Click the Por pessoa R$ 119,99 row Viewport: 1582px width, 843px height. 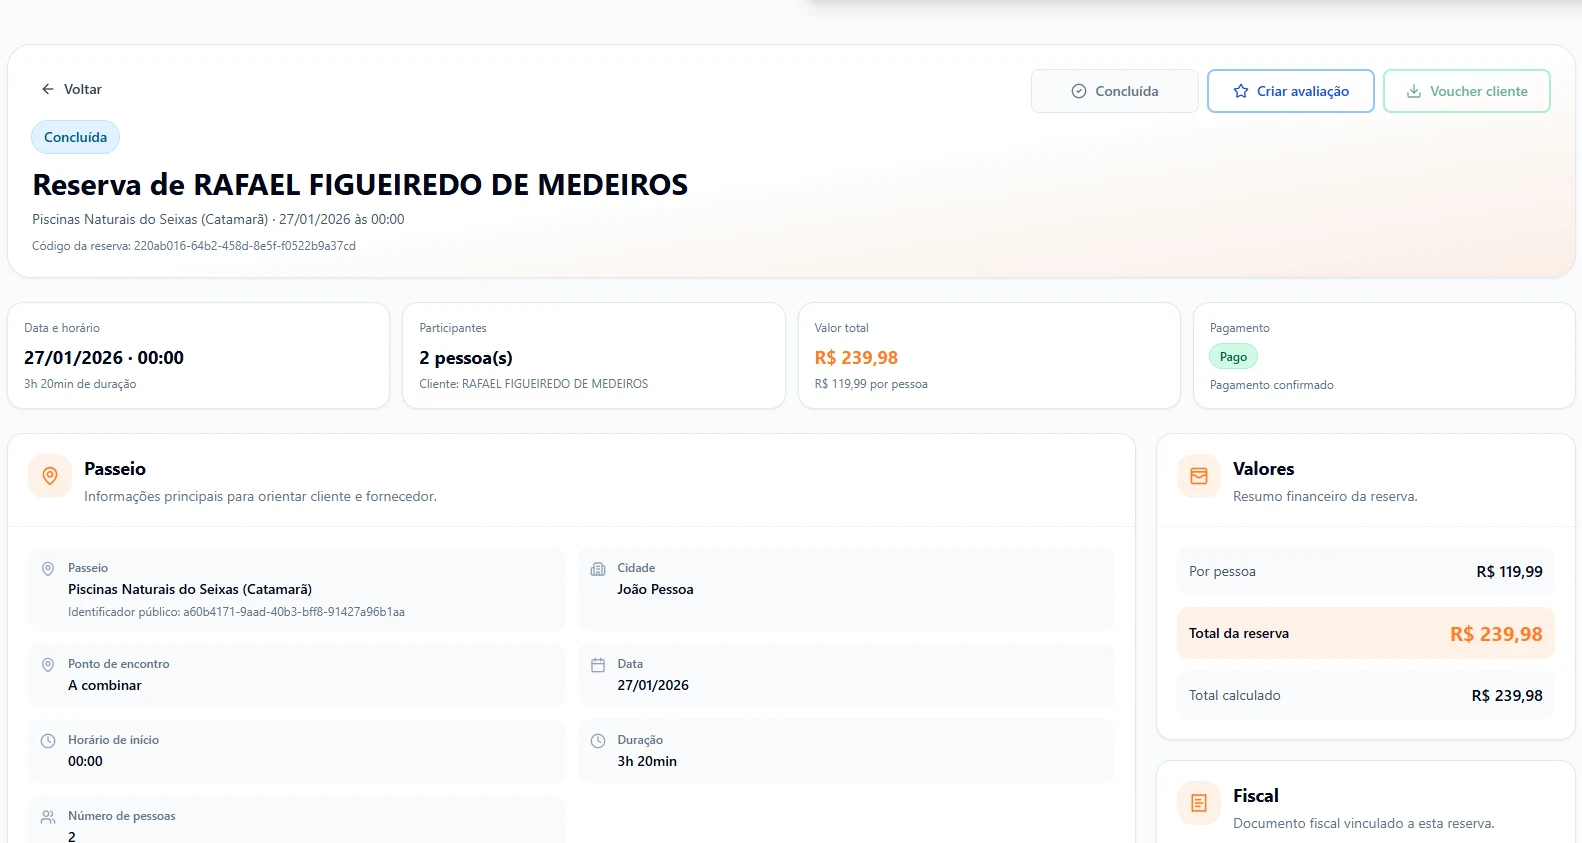click(1366, 572)
